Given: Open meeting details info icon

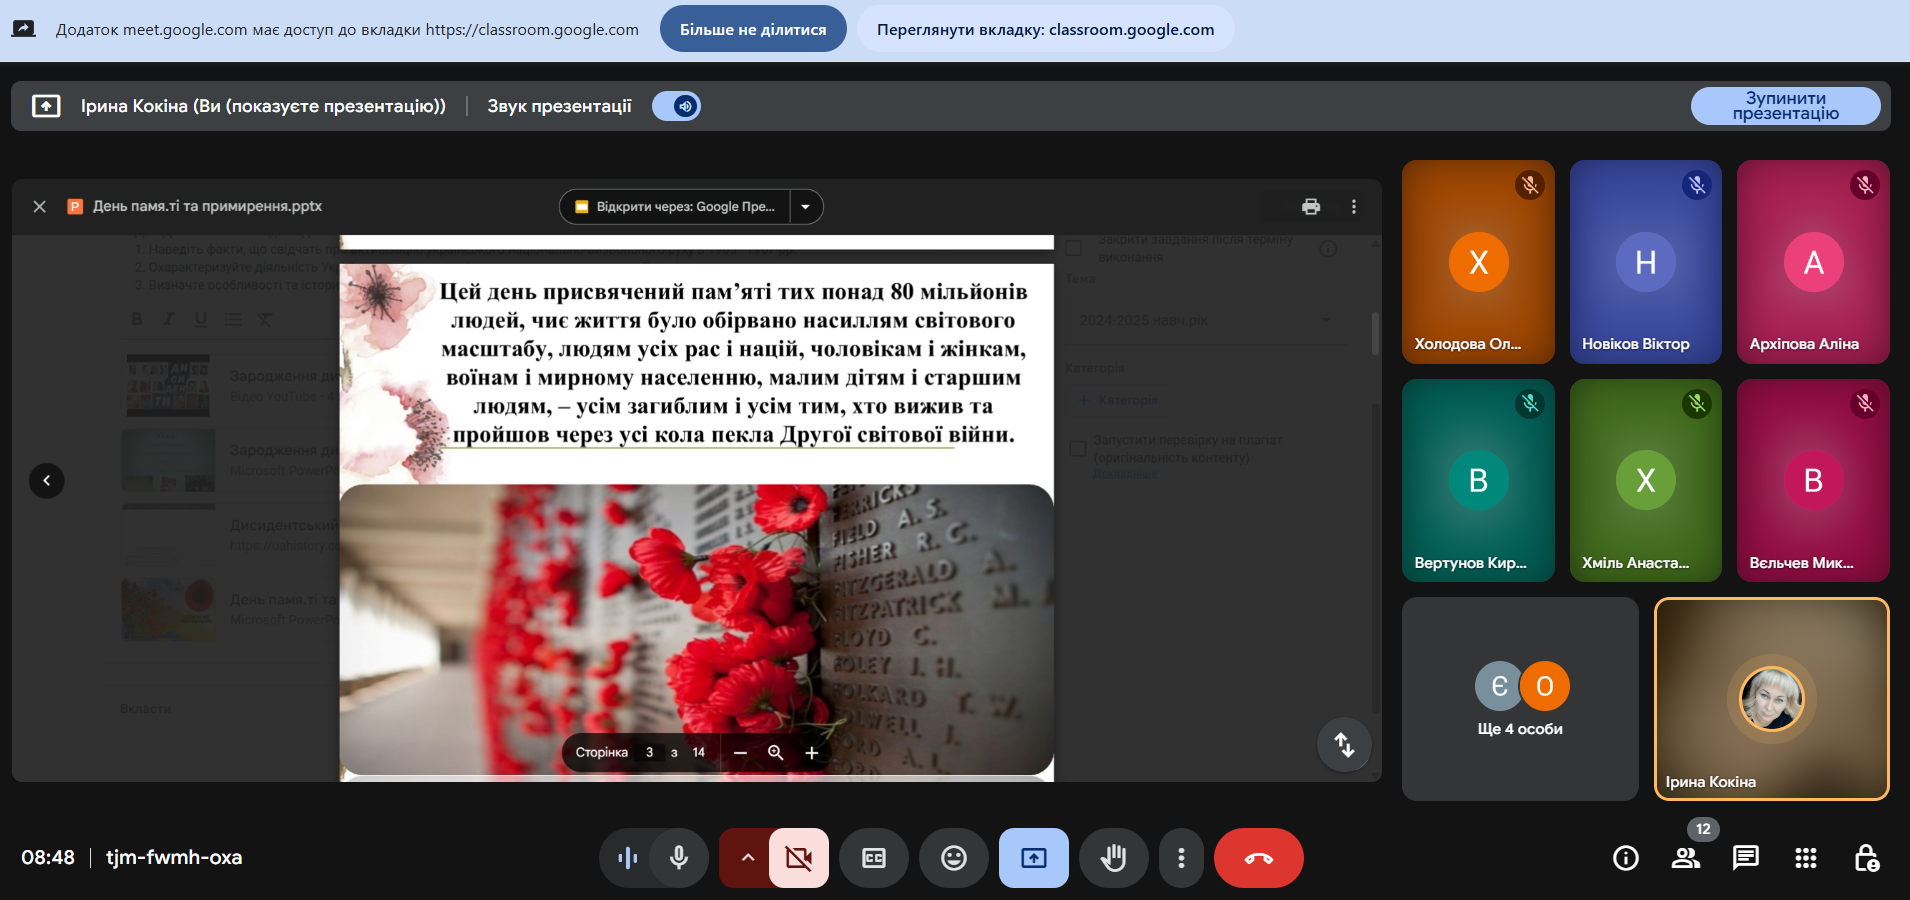Looking at the screenshot, I should click(x=1626, y=858).
